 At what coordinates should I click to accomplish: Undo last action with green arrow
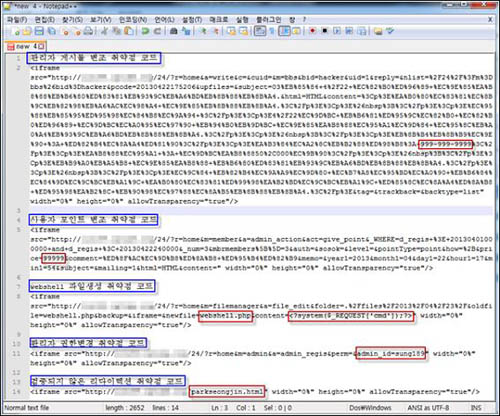[145, 31]
